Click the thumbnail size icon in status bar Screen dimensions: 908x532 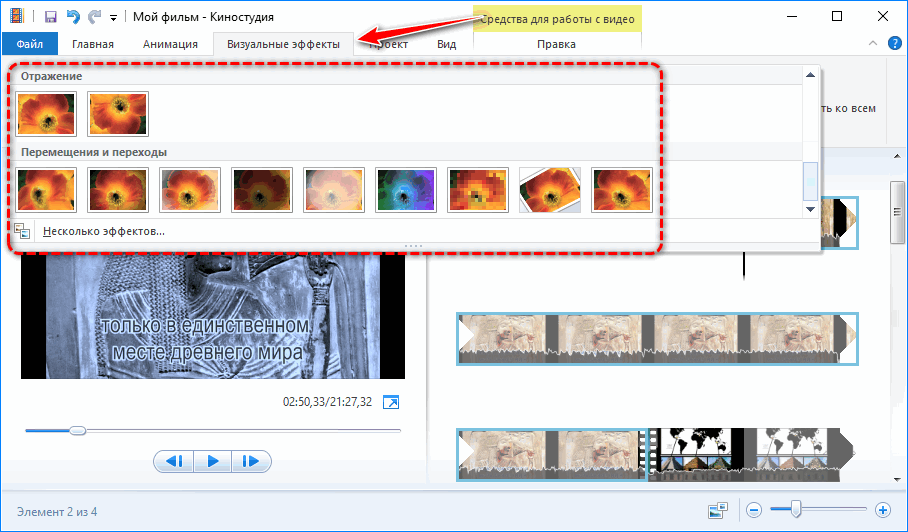click(718, 511)
